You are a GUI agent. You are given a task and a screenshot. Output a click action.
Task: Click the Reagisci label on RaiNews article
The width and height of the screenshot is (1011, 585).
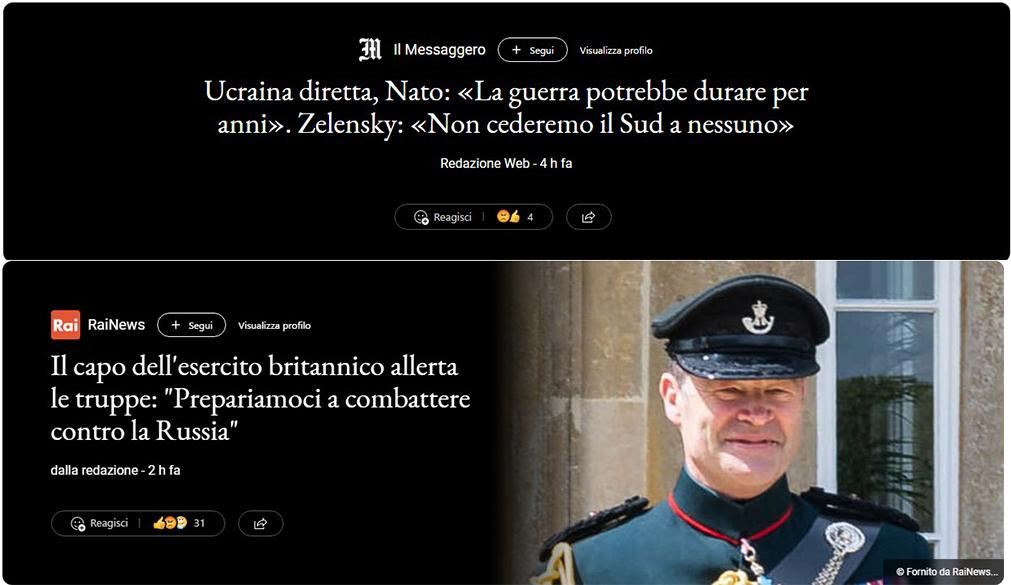point(109,523)
